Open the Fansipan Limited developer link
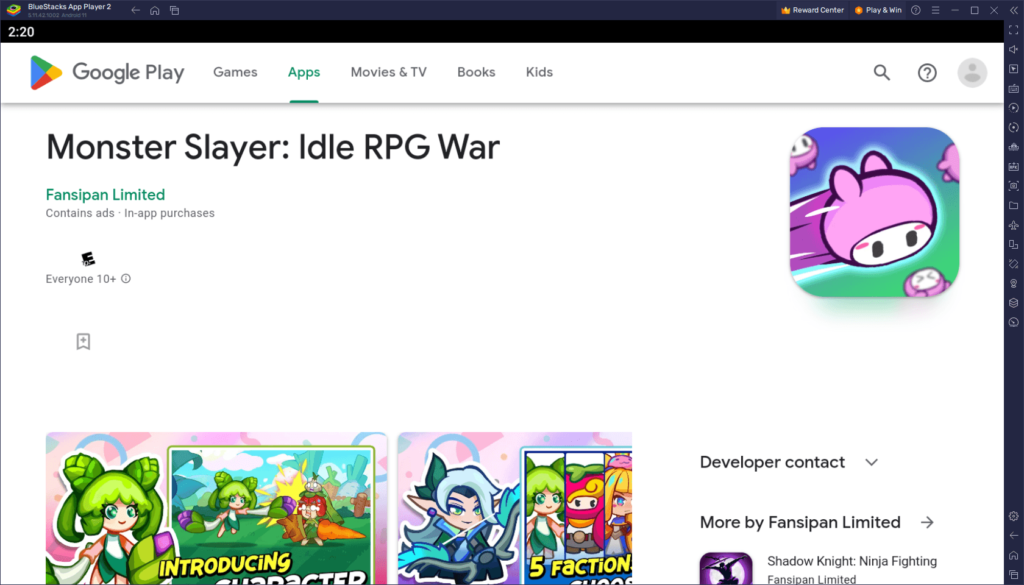Image resolution: width=1024 pixels, height=585 pixels. (x=105, y=194)
